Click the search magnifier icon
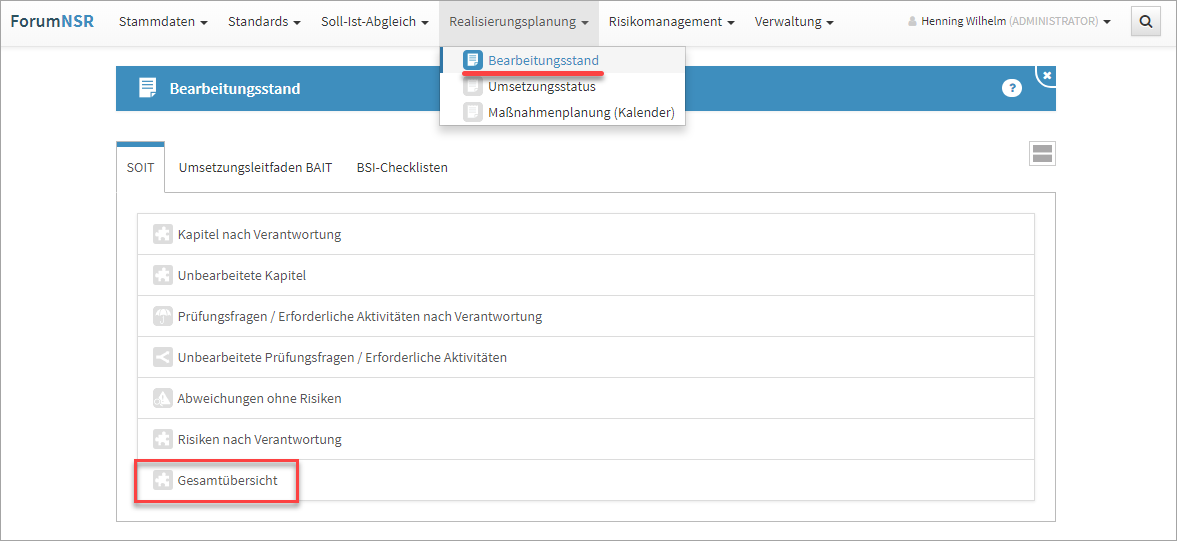This screenshot has width=1177, height=541. point(1145,21)
